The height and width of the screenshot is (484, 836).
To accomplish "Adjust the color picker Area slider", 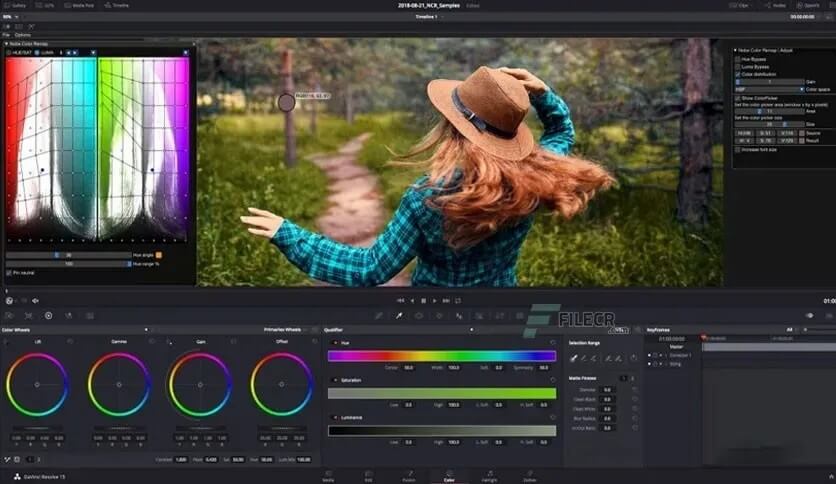I will tap(769, 111).
